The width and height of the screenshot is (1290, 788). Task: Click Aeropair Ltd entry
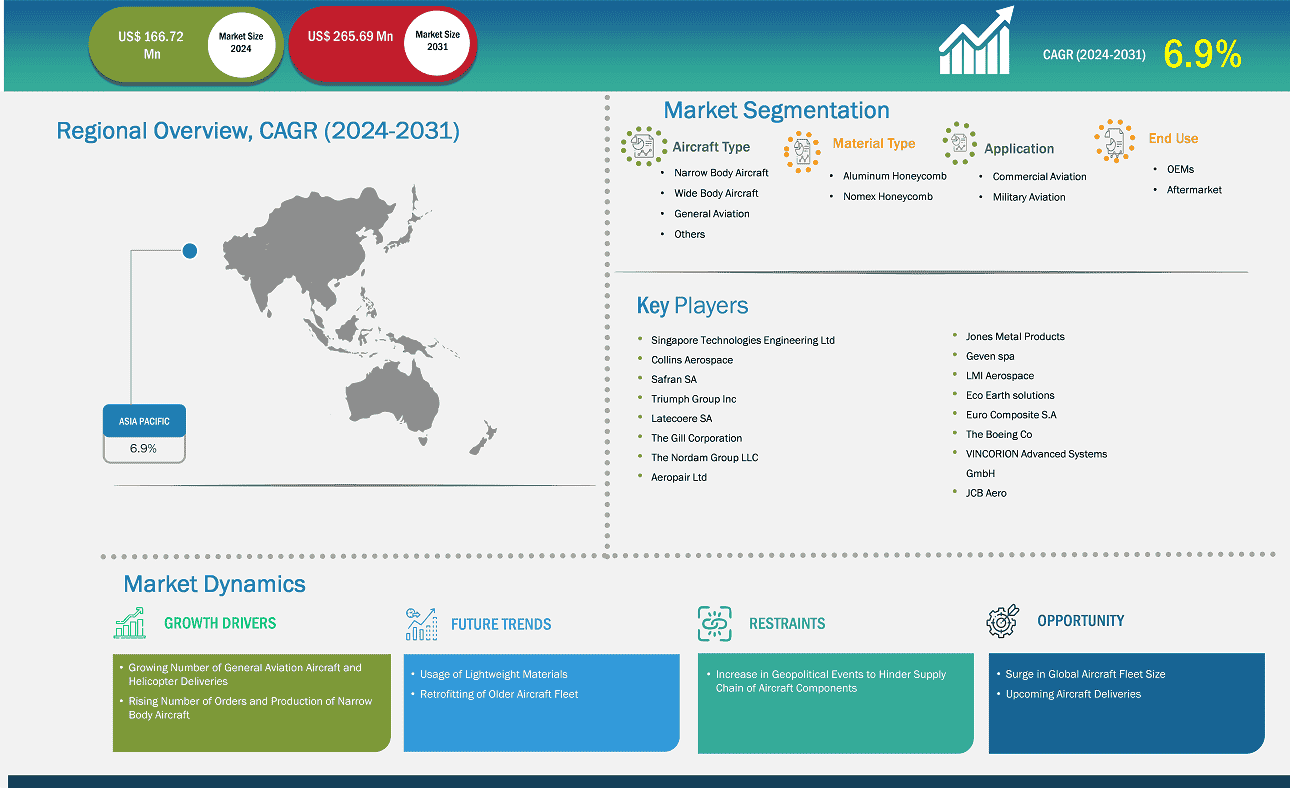click(x=678, y=477)
